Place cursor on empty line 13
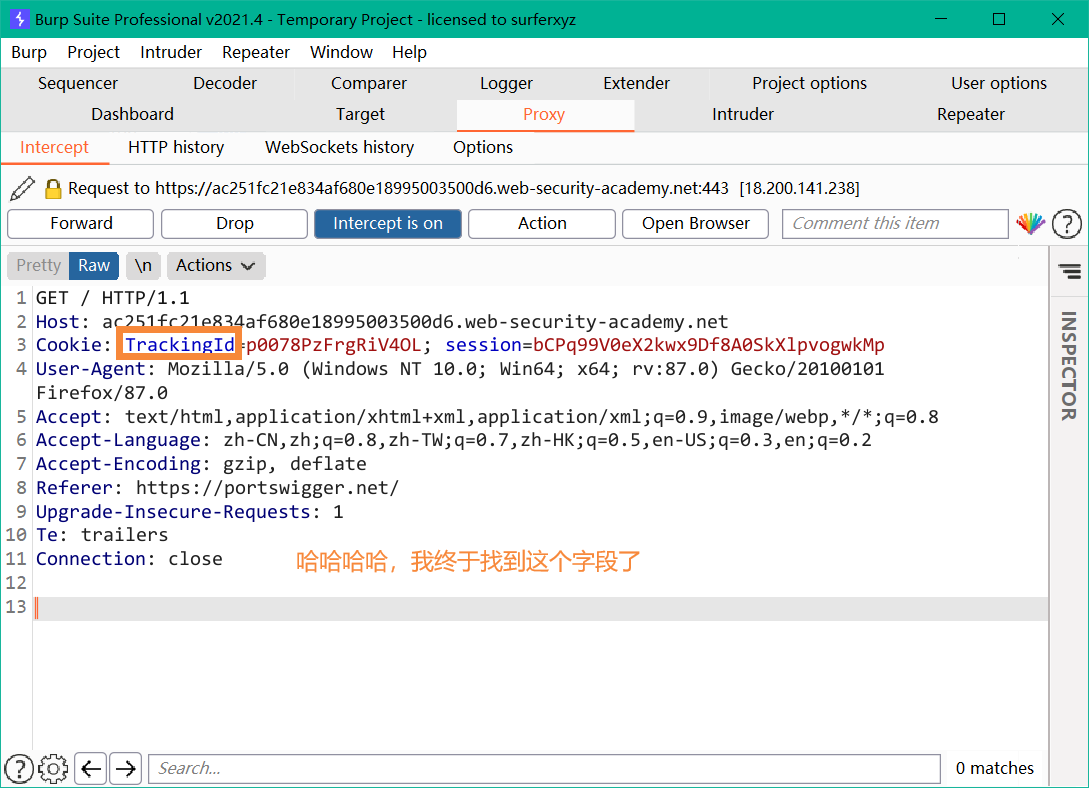 pos(540,607)
